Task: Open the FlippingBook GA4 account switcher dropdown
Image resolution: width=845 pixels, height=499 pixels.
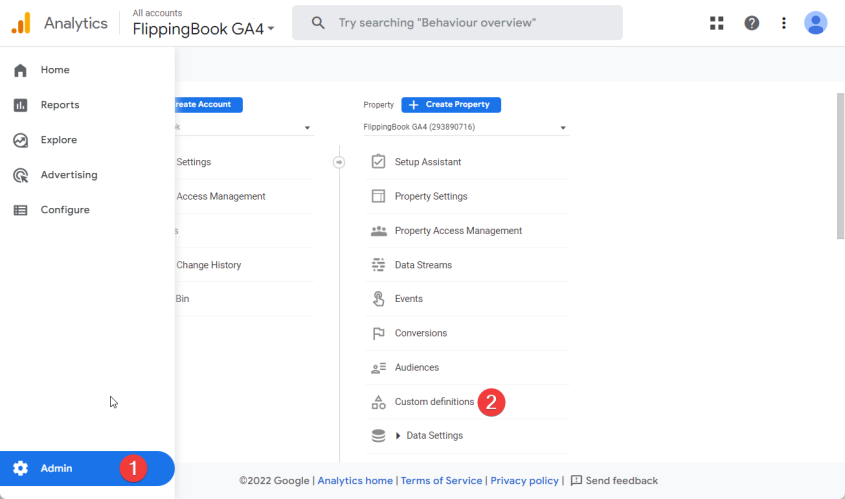Action: (x=204, y=29)
